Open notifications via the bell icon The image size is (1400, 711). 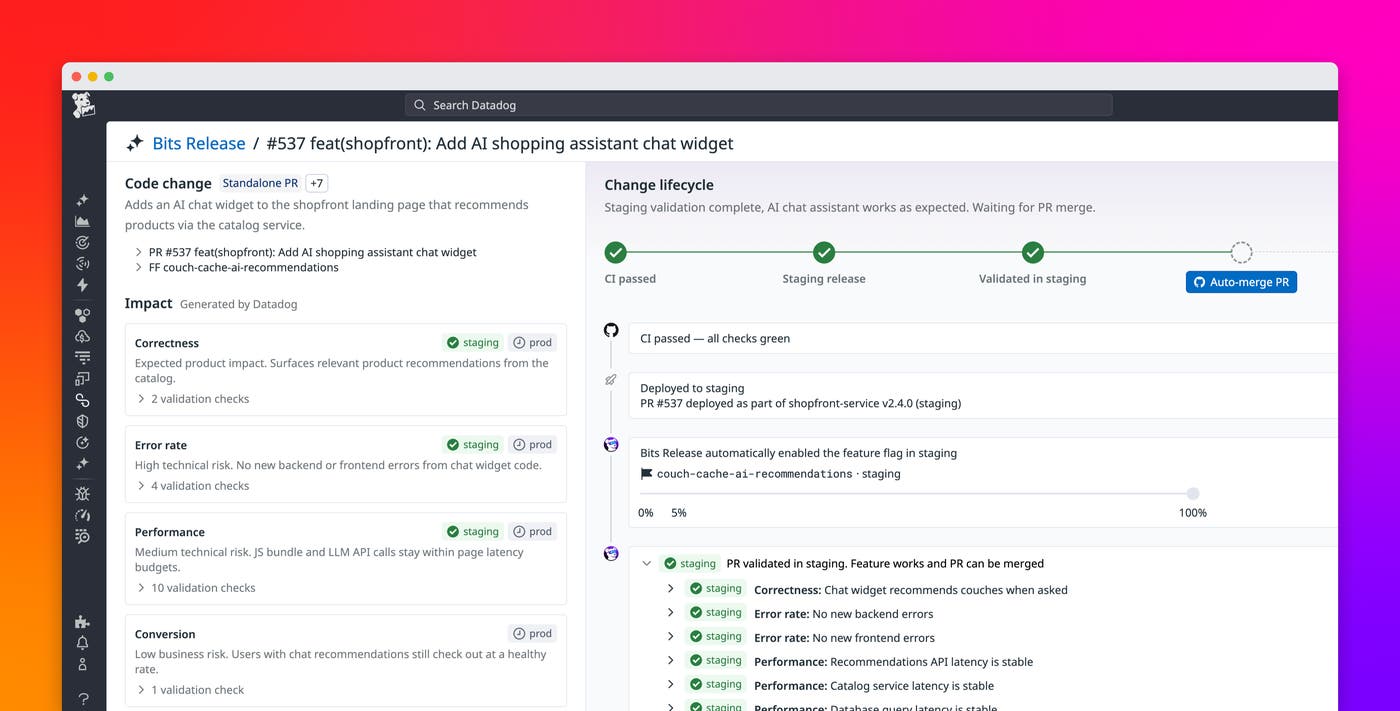83,643
